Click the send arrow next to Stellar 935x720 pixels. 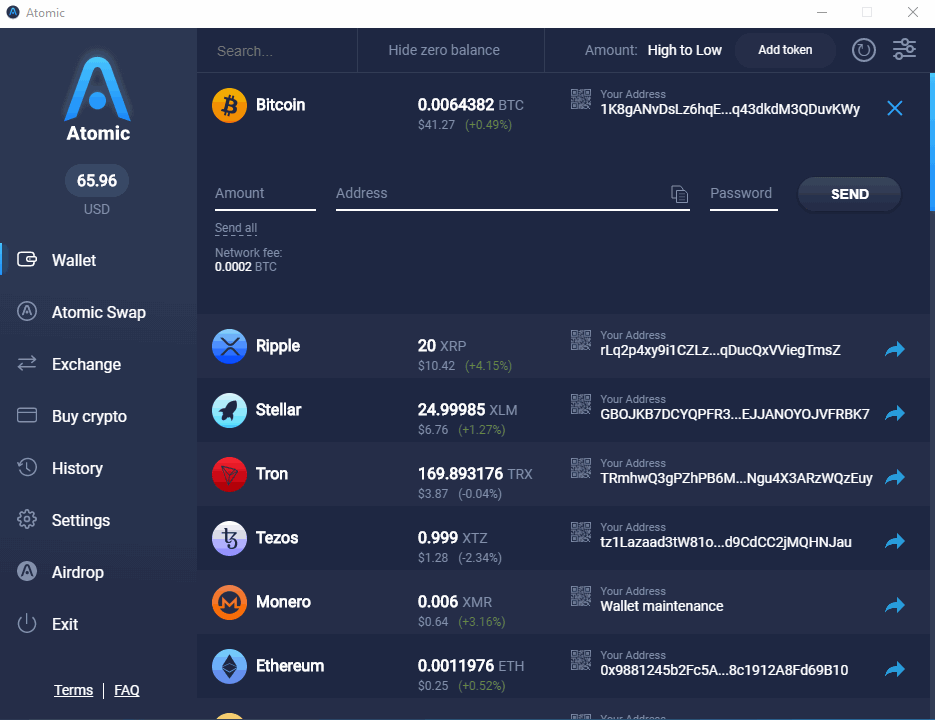tap(895, 413)
